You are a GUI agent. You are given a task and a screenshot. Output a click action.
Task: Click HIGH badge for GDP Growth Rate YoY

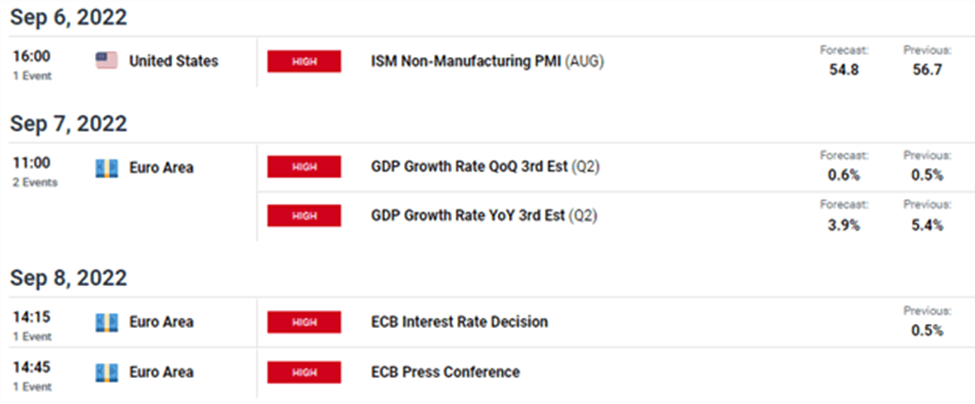[x=304, y=215]
